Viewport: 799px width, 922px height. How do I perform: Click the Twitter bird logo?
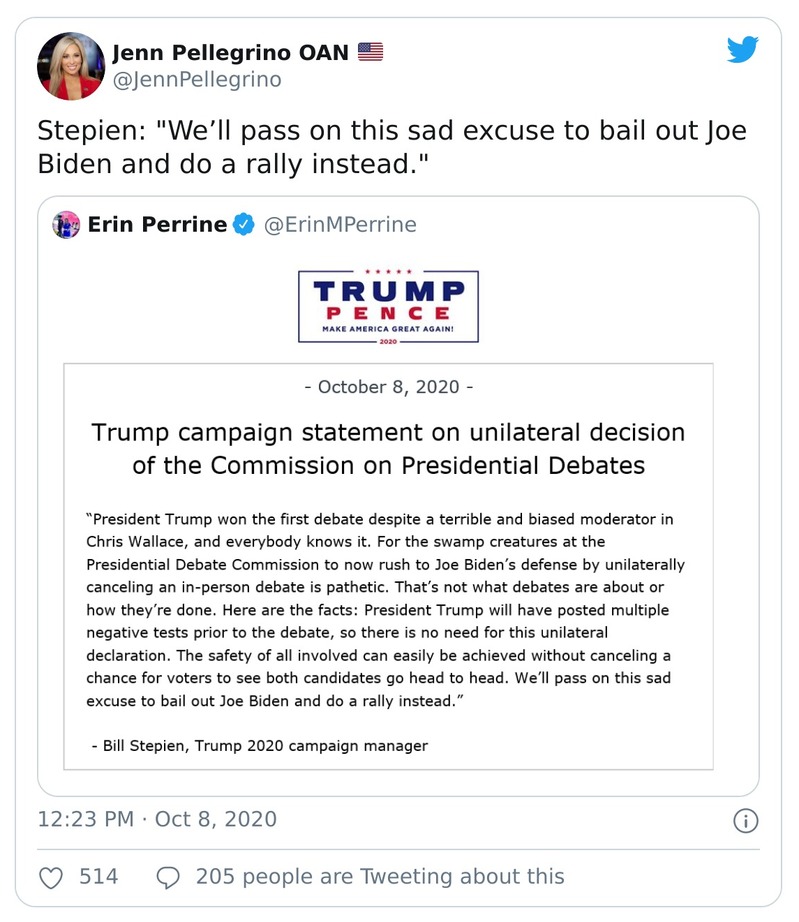coord(742,49)
